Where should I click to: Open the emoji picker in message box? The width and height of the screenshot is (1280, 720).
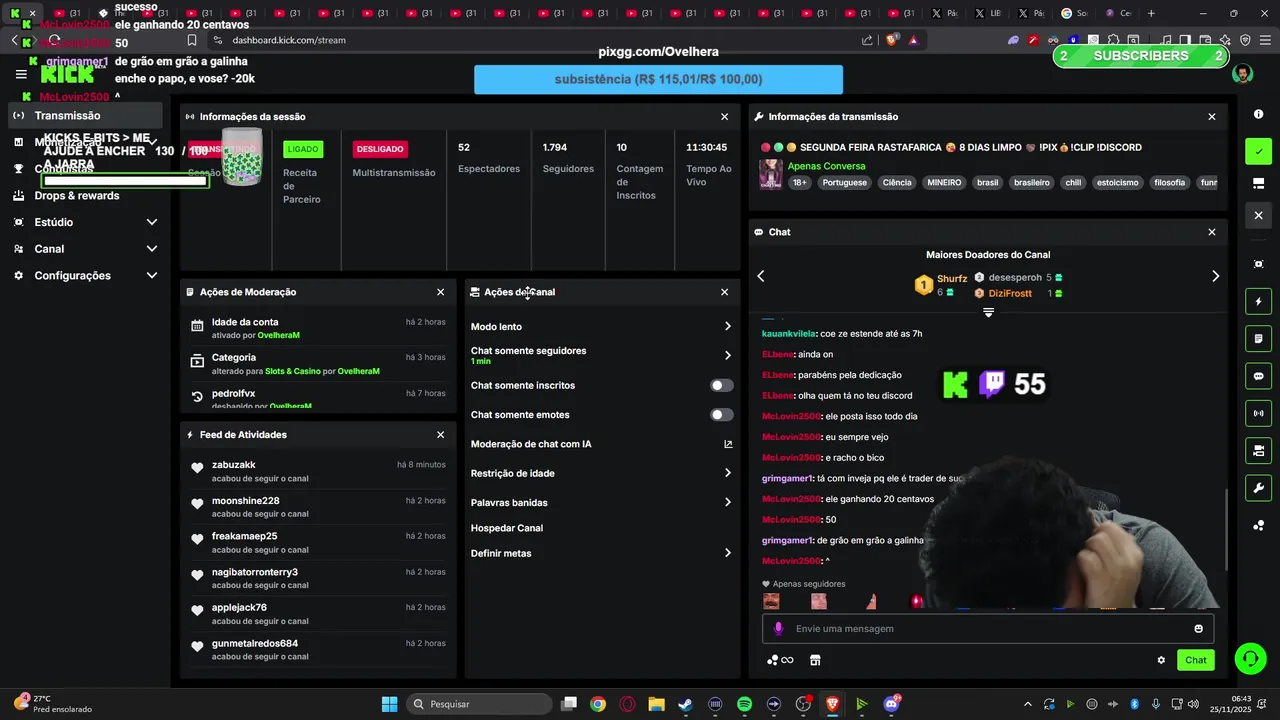click(x=1198, y=629)
